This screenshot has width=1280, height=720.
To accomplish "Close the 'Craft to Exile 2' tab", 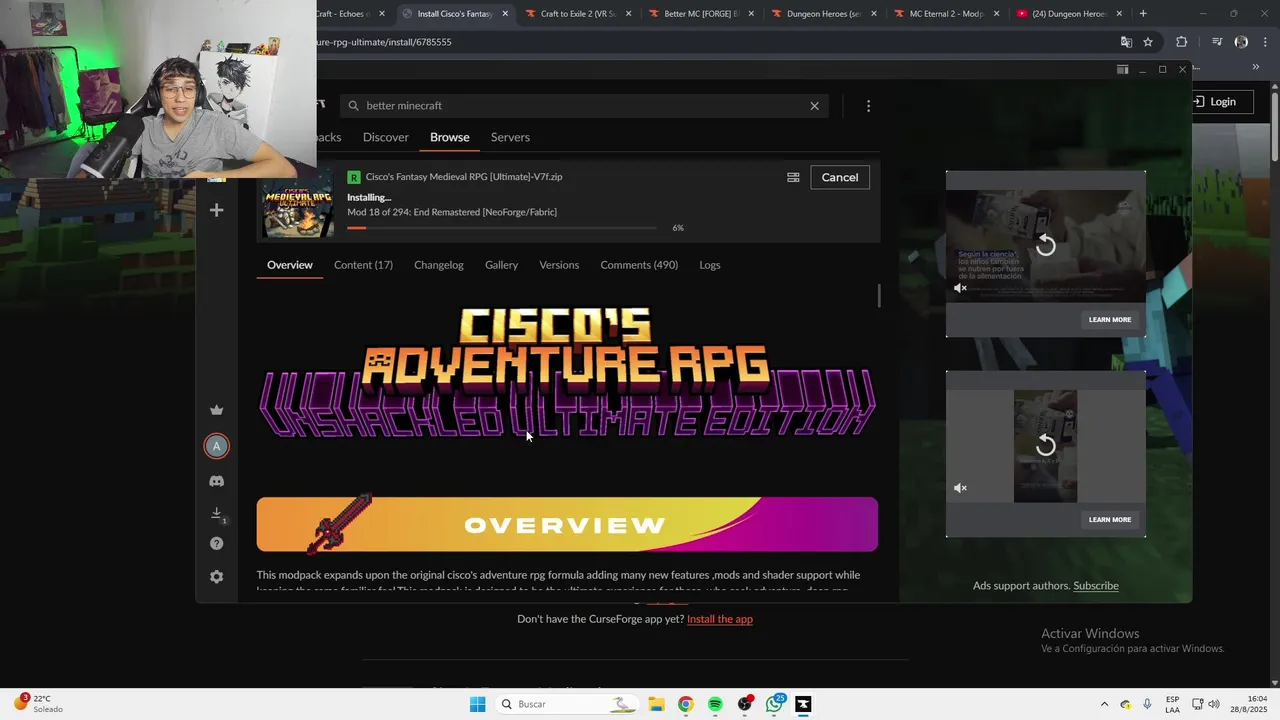I will click(x=629, y=14).
